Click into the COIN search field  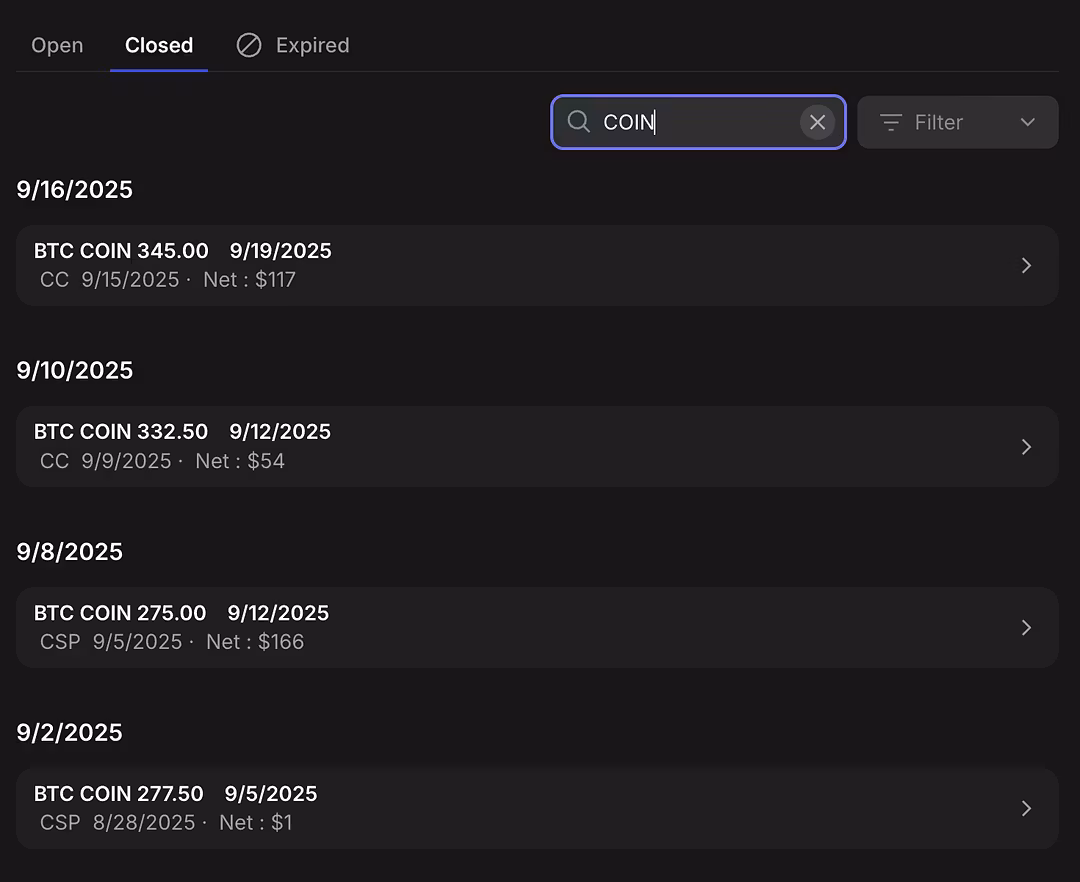click(700, 122)
